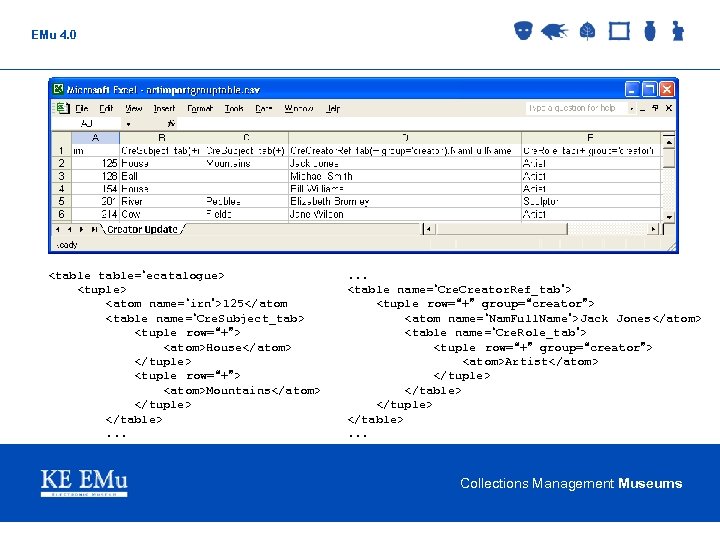Select row 2 header
Image resolution: width=720 pixels, height=540 pixels.
coord(61,163)
